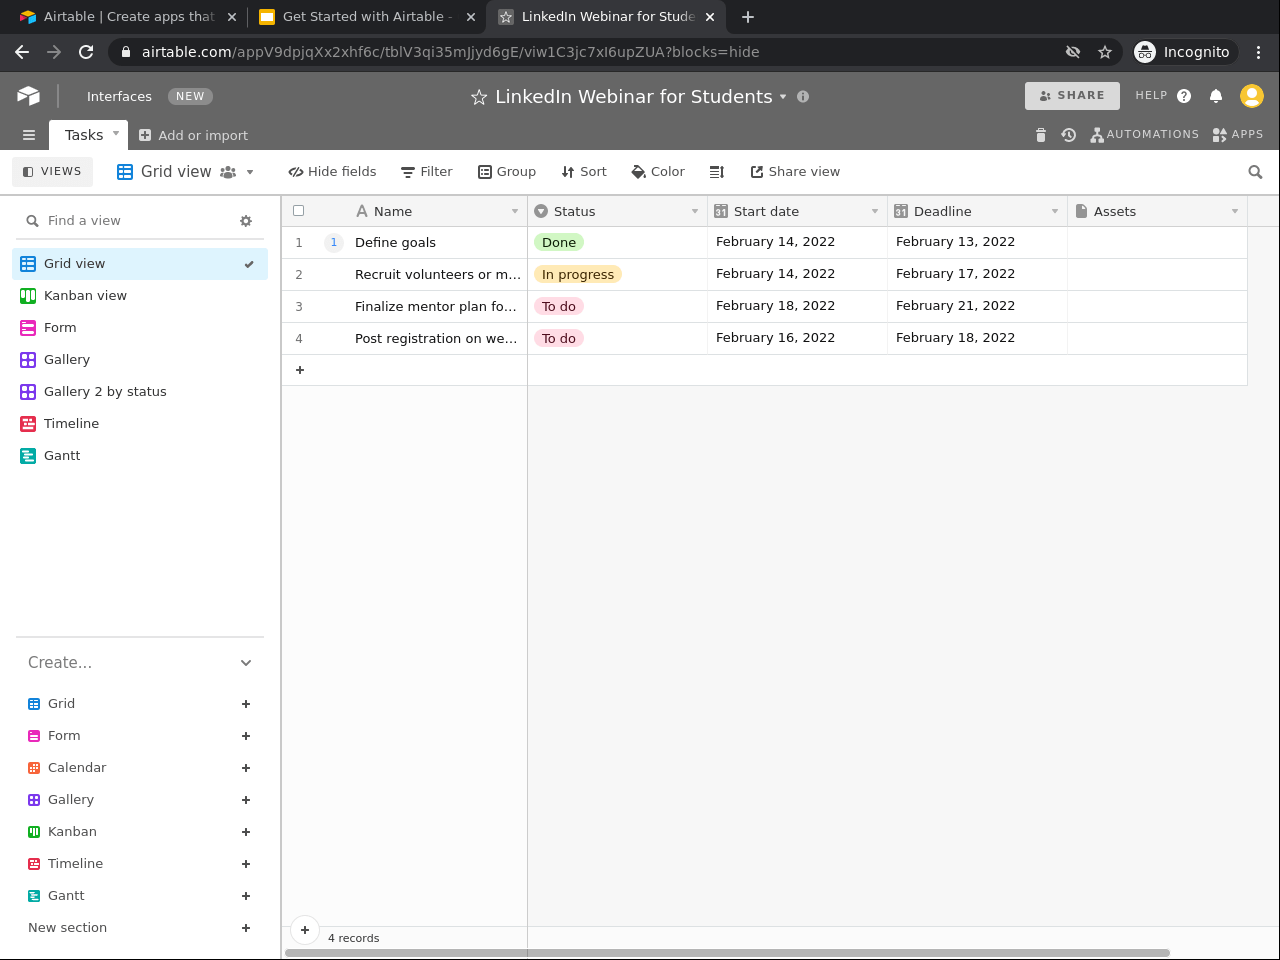
Task: Click the help question mark icon
Action: click(x=1184, y=96)
